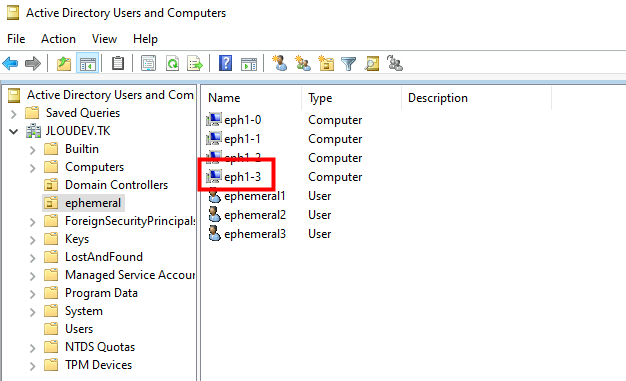Select the eph1-1 computer icon
Viewport: 626px width, 381px height.
(214, 139)
